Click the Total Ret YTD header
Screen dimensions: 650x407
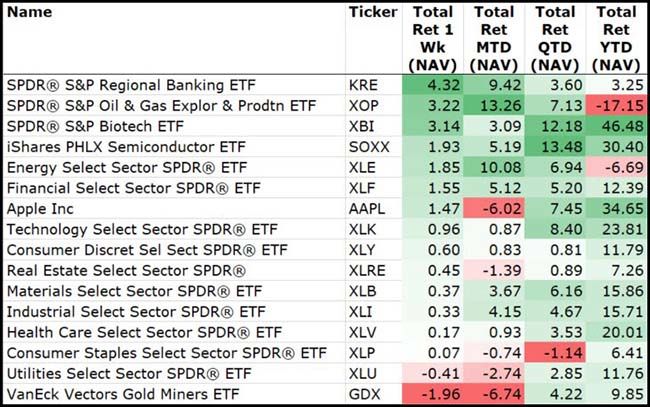(x=616, y=38)
